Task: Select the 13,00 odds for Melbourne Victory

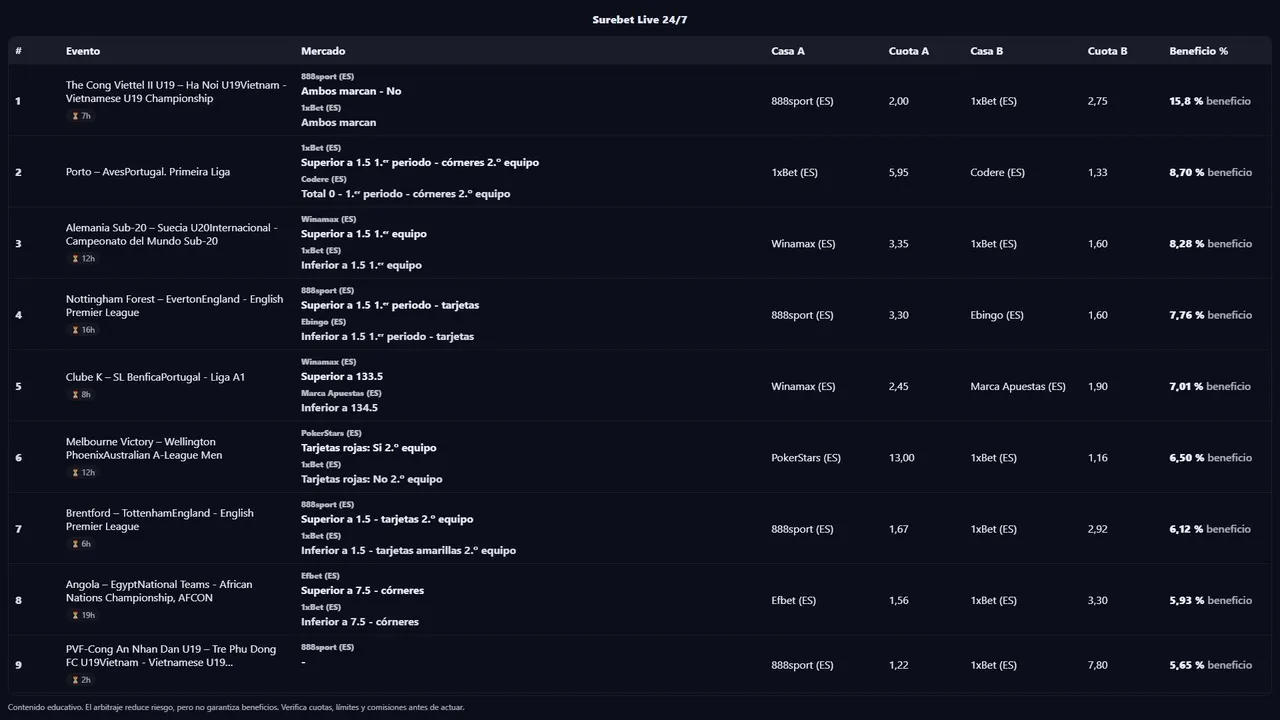Action: tap(901, 458)
